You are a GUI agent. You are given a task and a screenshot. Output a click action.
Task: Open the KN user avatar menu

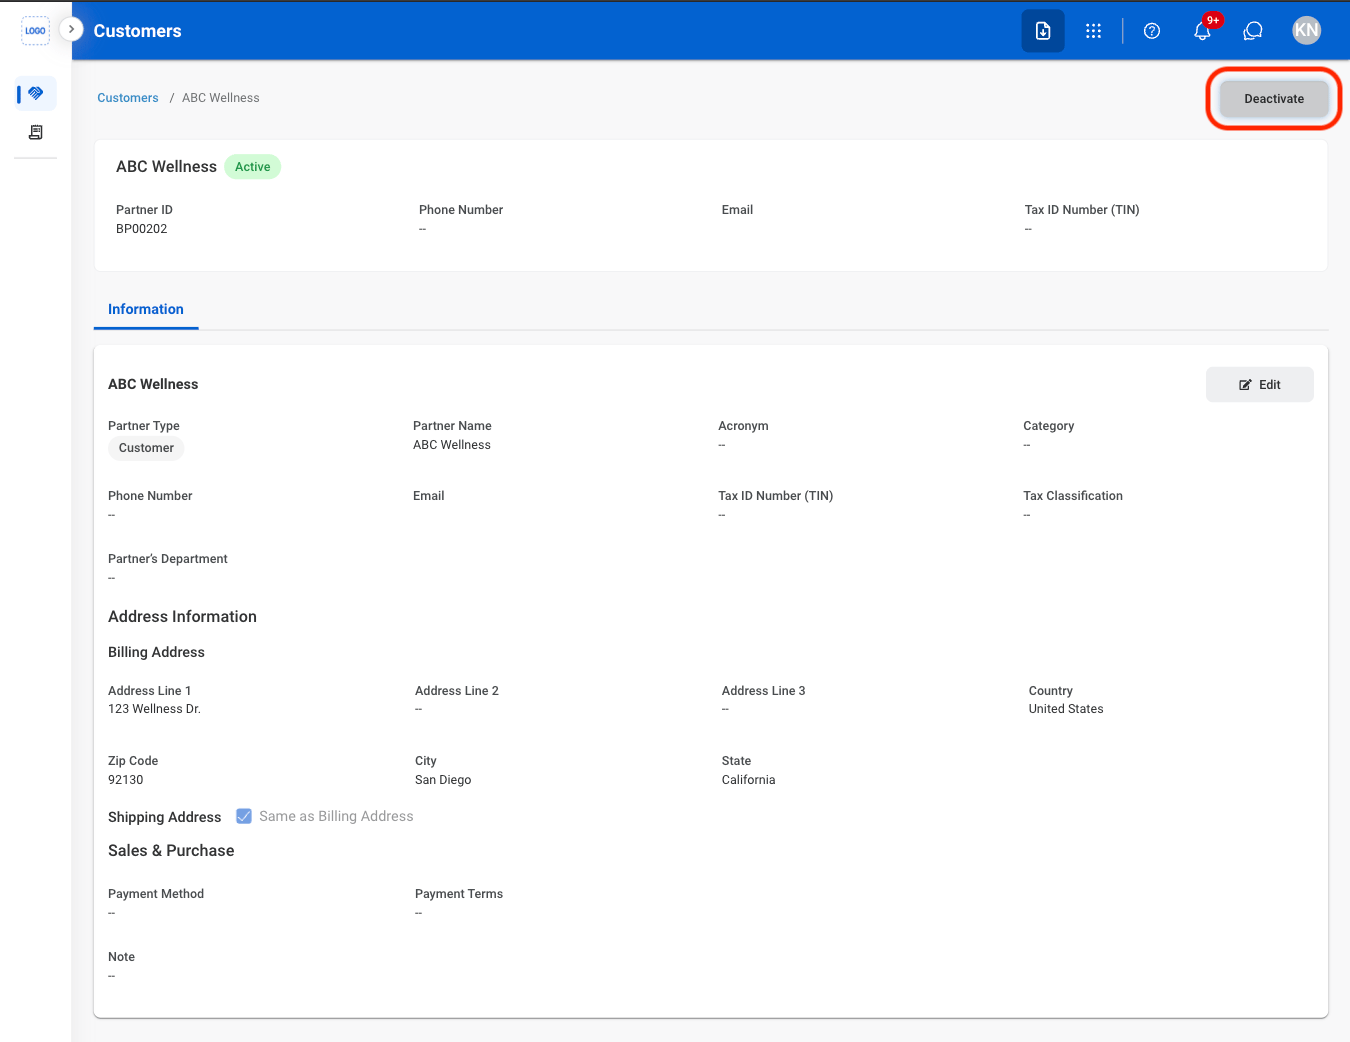click(x=1306, y=31)
